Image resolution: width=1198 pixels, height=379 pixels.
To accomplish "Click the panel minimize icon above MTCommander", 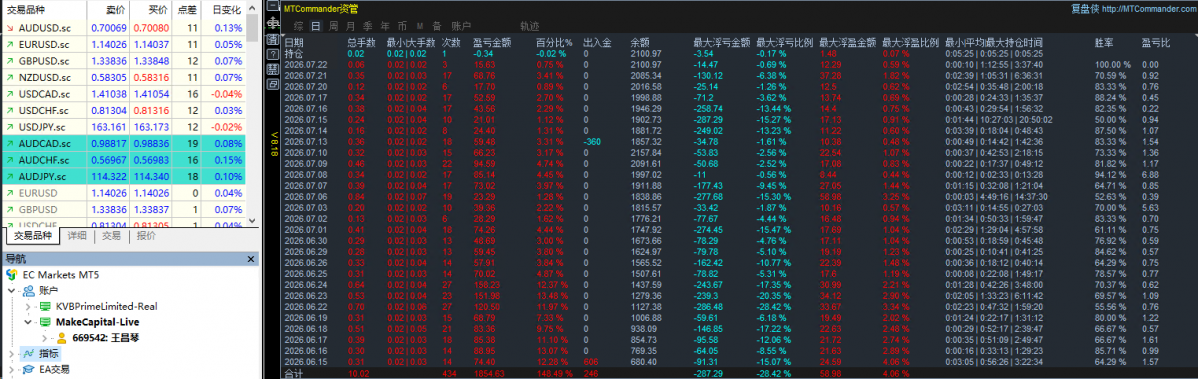I will (273, 5).
